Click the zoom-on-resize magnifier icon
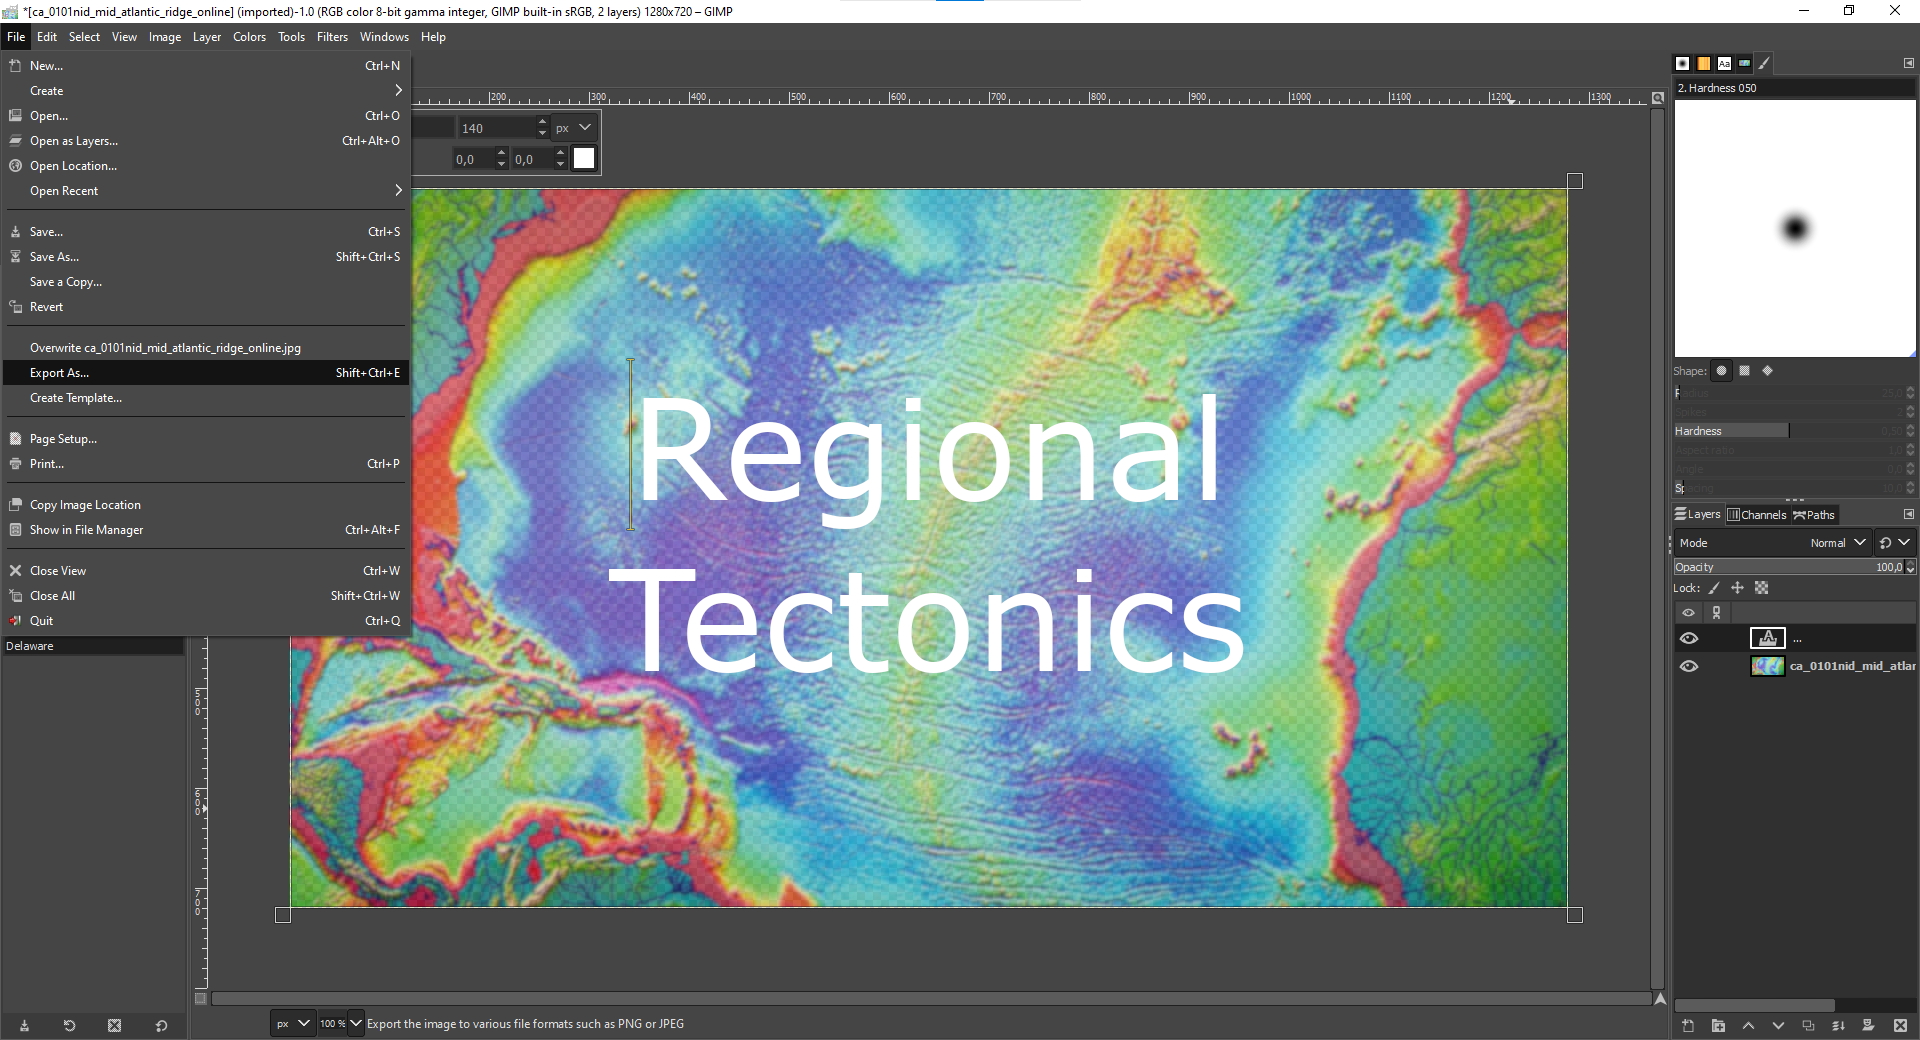The image size is (1920, 1040). point(1658,98)
